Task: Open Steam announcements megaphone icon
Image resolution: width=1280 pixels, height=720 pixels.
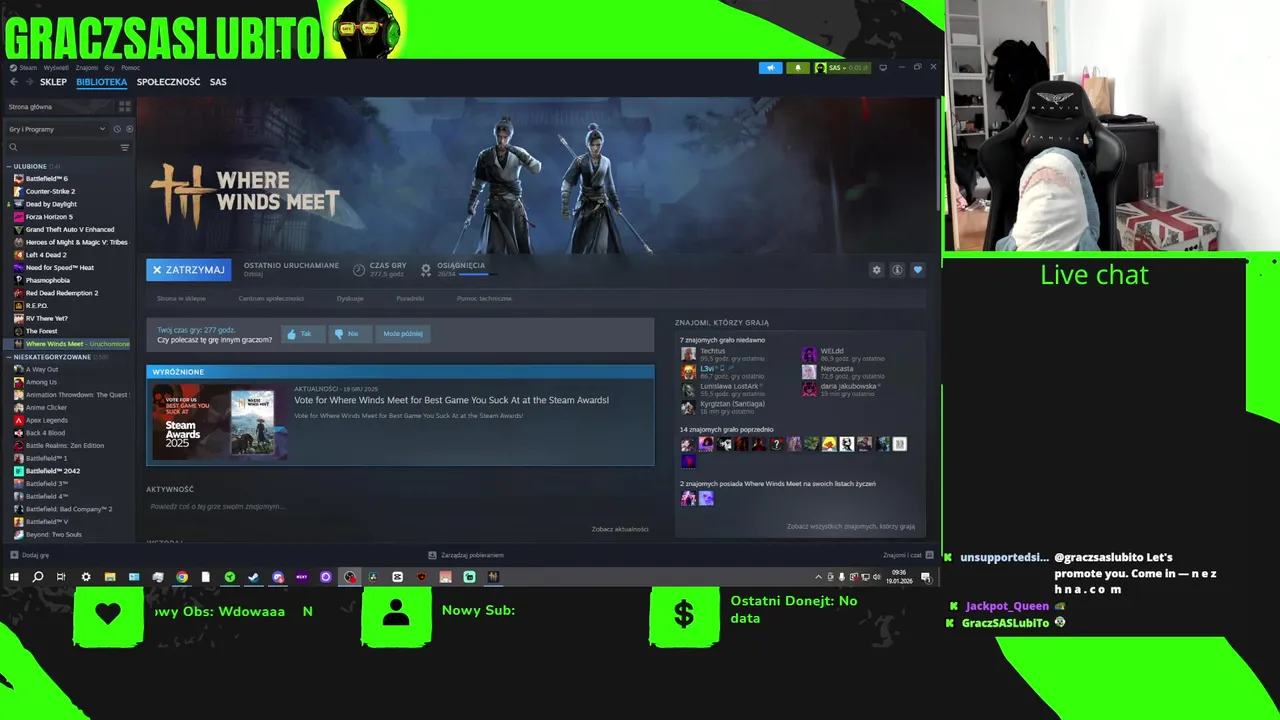Action: tap(770, 68)
